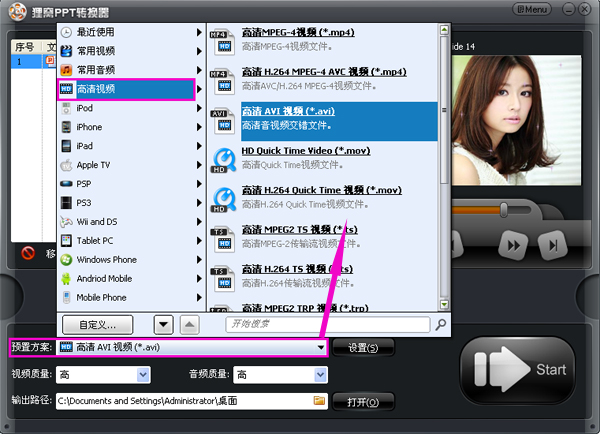Click the PS3 console icon

66,202
